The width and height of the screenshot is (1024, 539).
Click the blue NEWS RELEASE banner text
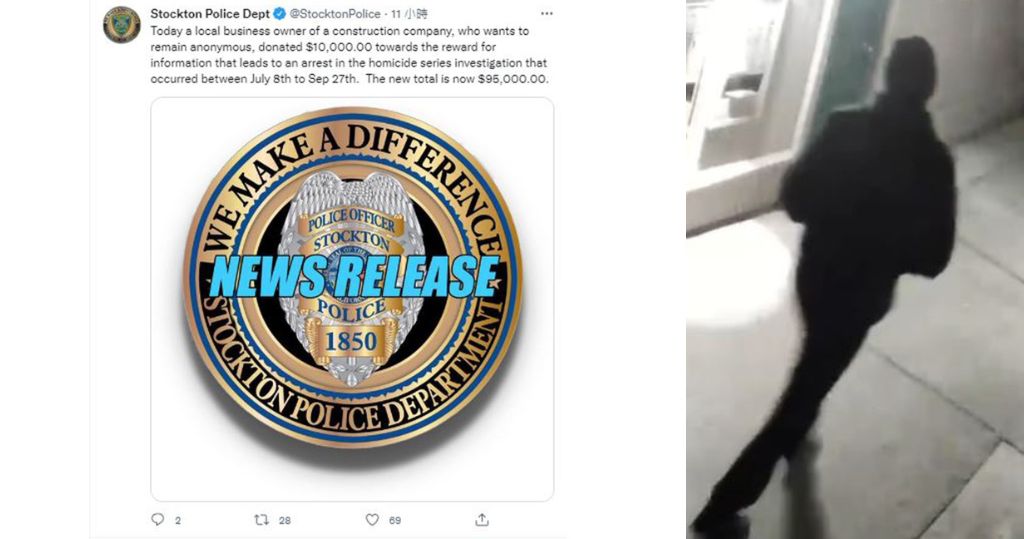(355, 276)
